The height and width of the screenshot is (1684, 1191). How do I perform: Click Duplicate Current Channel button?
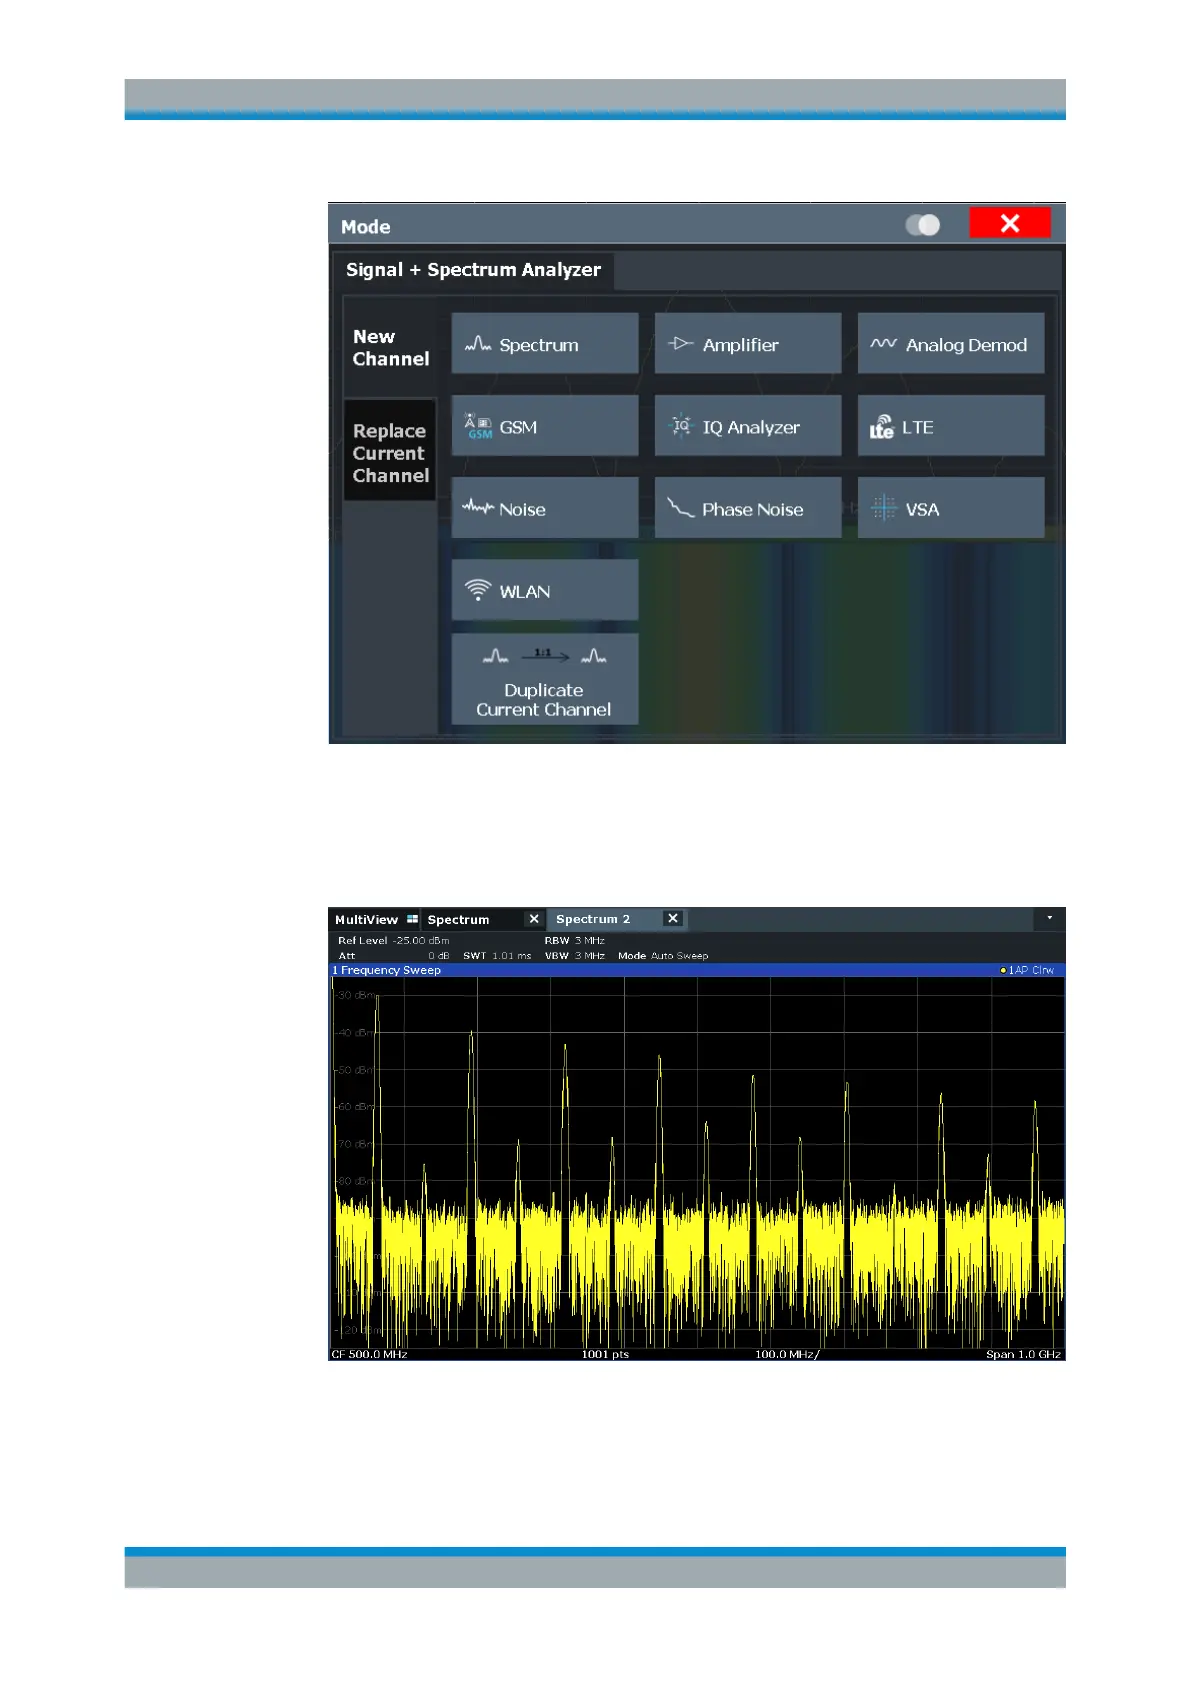pos(544,680)
